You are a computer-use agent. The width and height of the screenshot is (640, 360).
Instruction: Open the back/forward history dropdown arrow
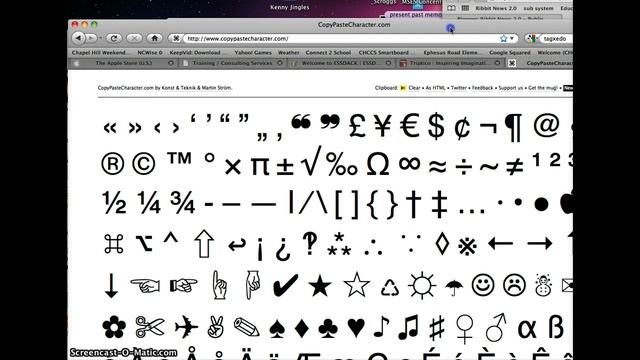click(100, 38)
